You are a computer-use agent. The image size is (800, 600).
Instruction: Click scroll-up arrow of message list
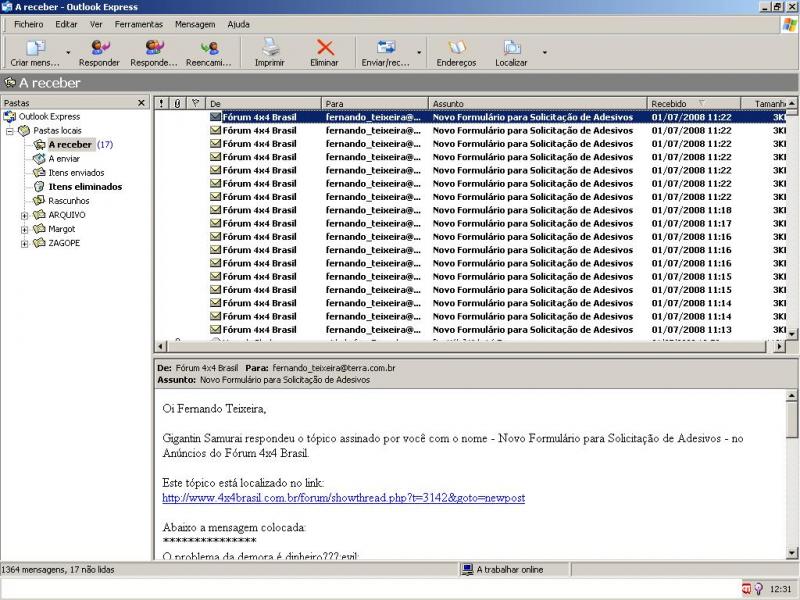click(x=792, y=104)
